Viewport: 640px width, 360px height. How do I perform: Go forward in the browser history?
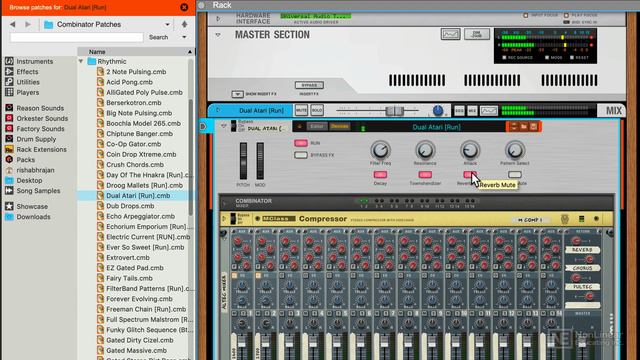[x=28, y=24]
